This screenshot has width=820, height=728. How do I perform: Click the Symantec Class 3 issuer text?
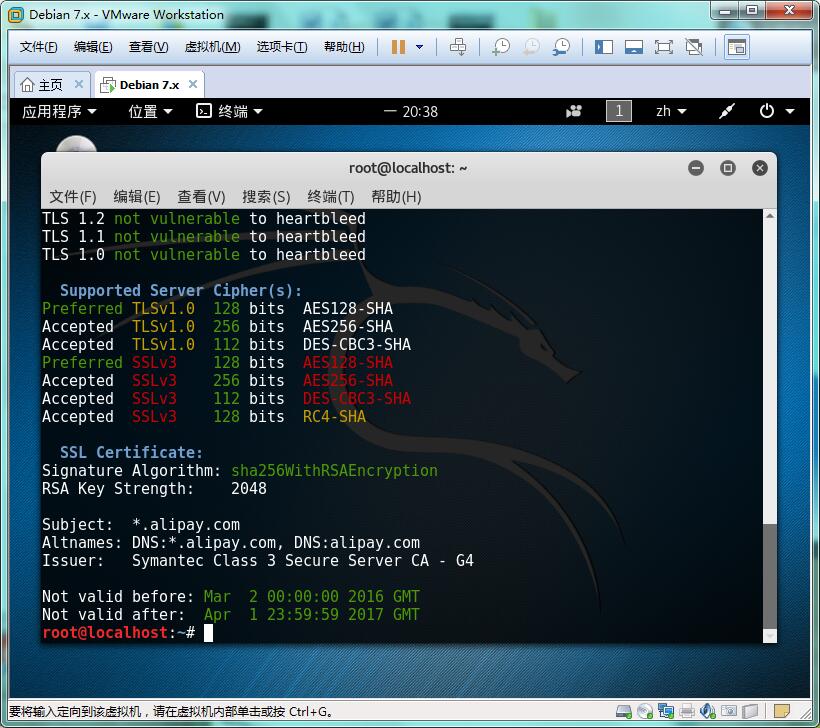click(303, 561)
